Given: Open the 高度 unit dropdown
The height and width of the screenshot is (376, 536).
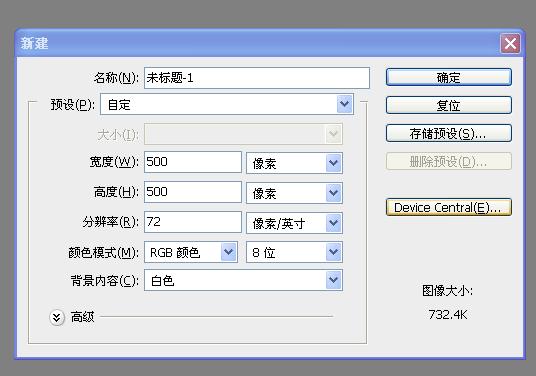Looking at the screenshot, I should click(294, 193).
